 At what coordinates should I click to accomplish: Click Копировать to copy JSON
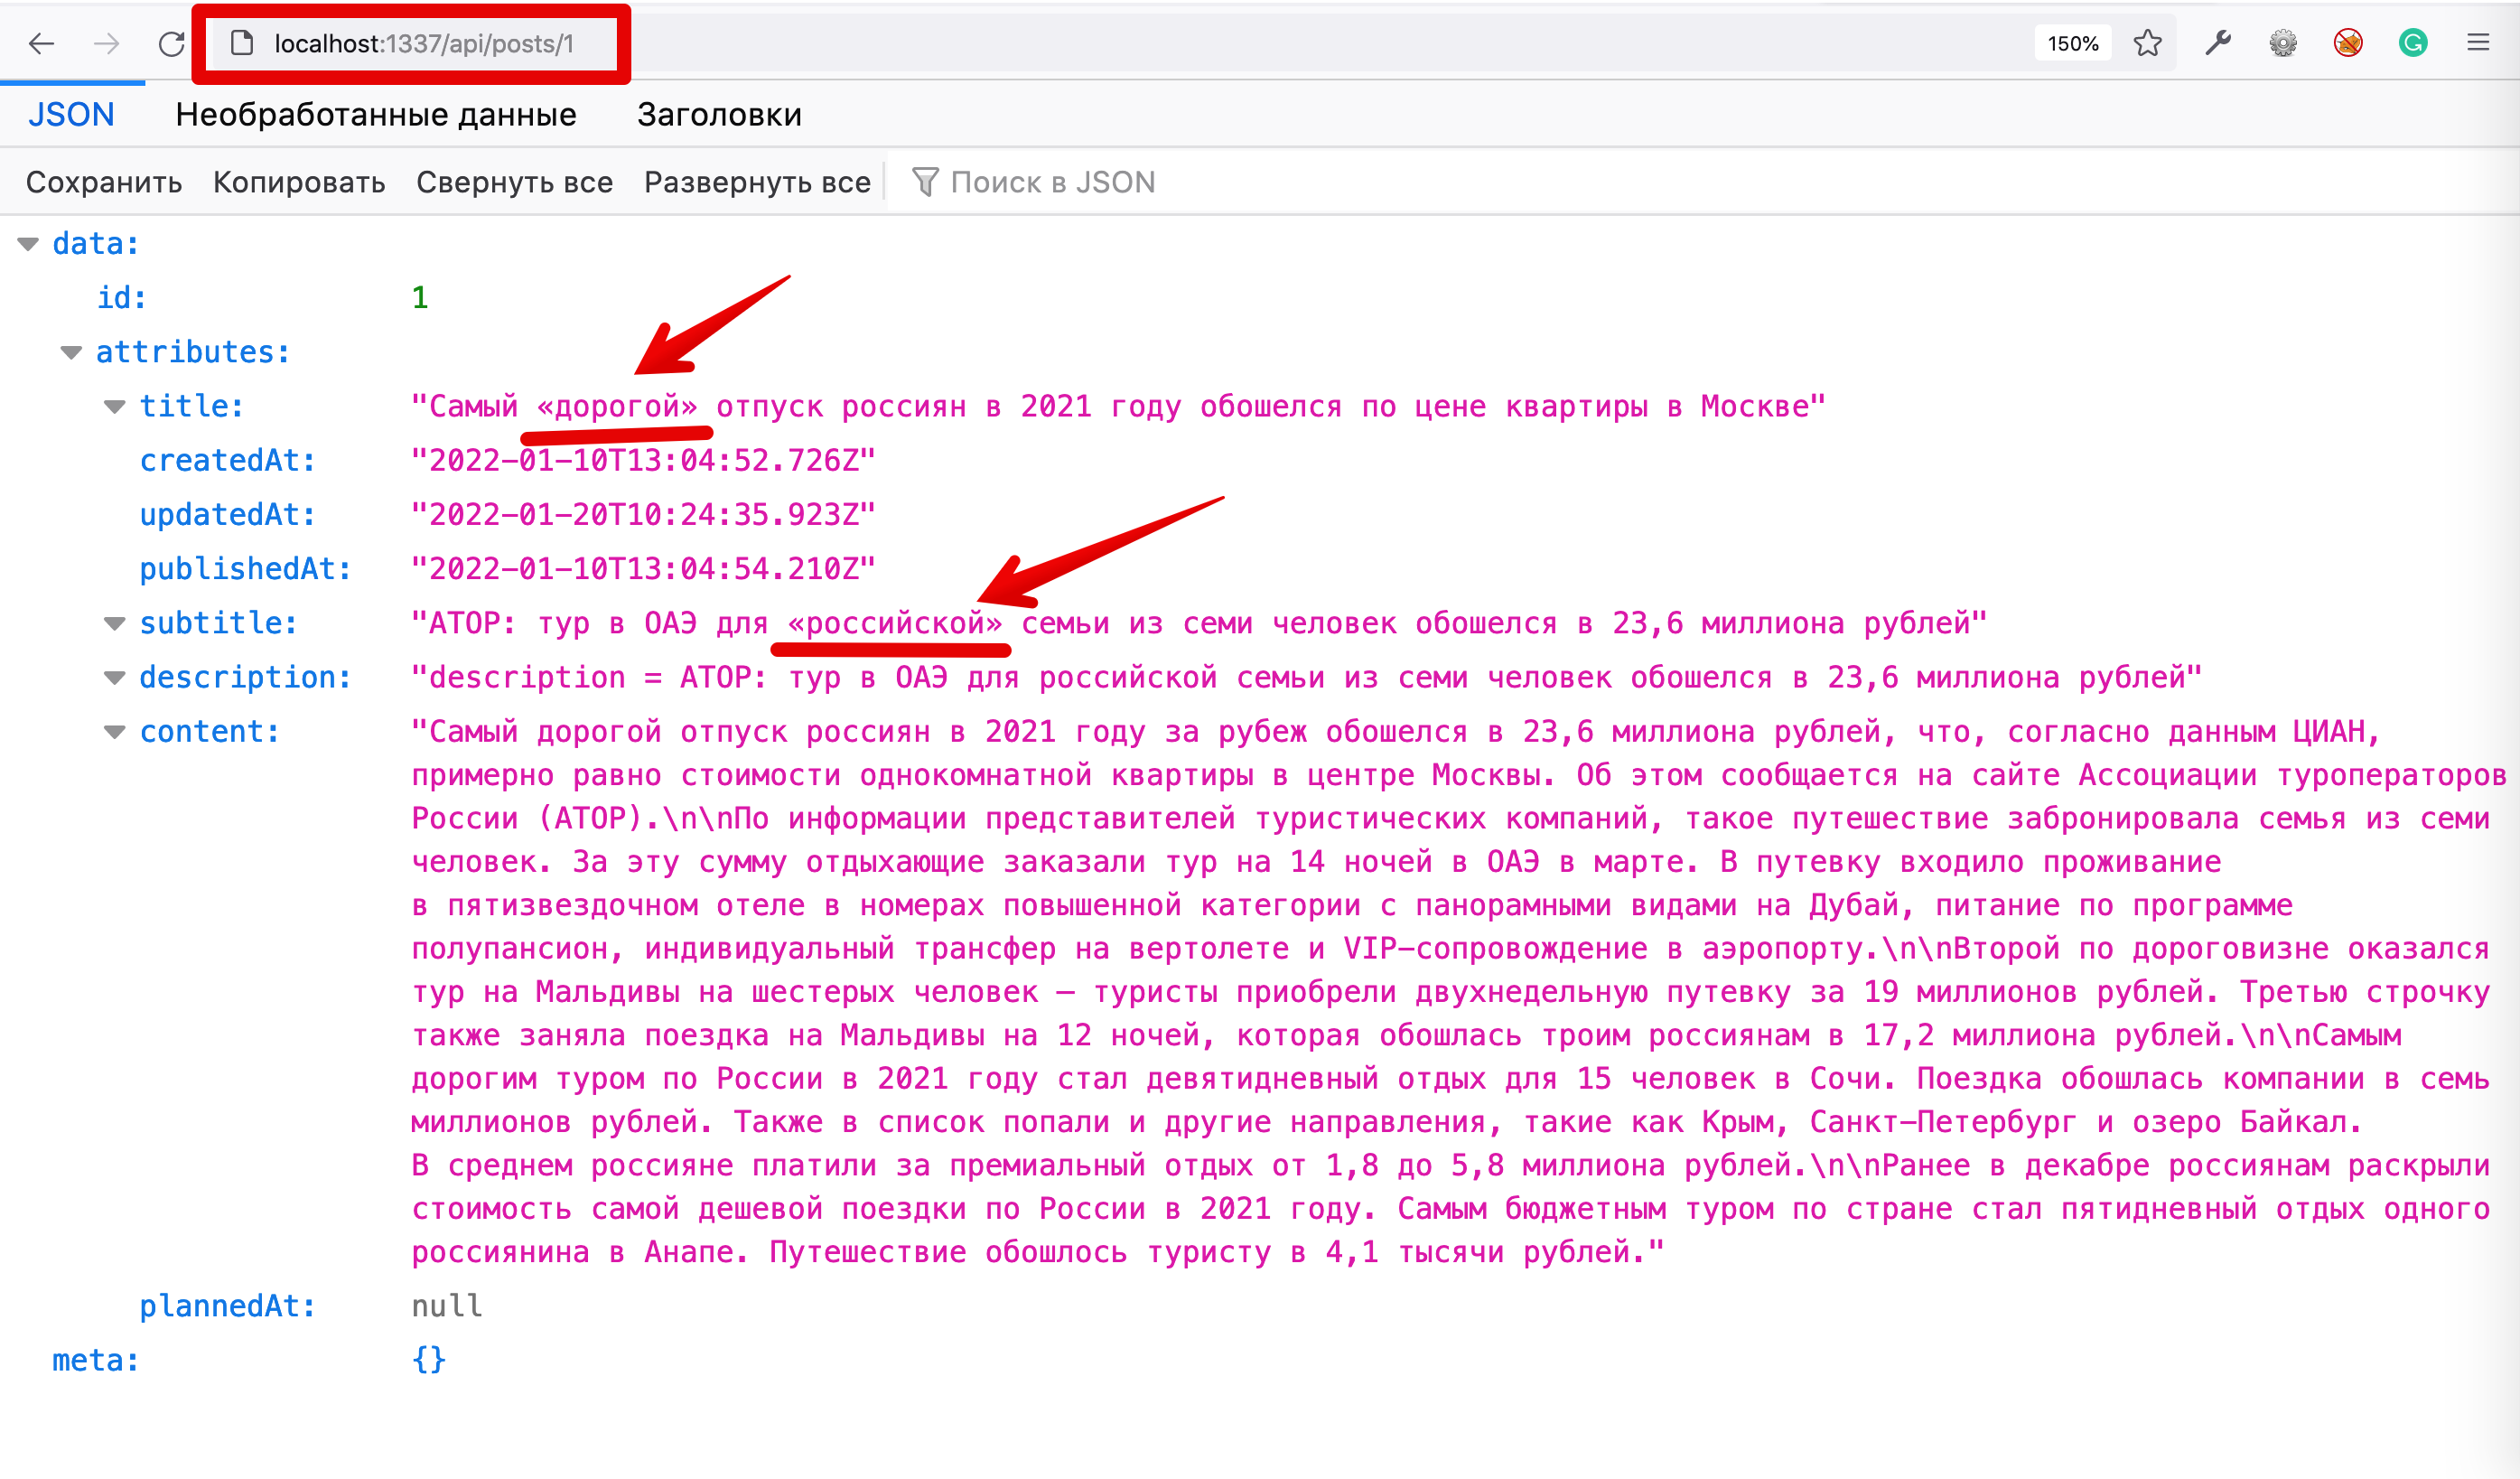299,182
